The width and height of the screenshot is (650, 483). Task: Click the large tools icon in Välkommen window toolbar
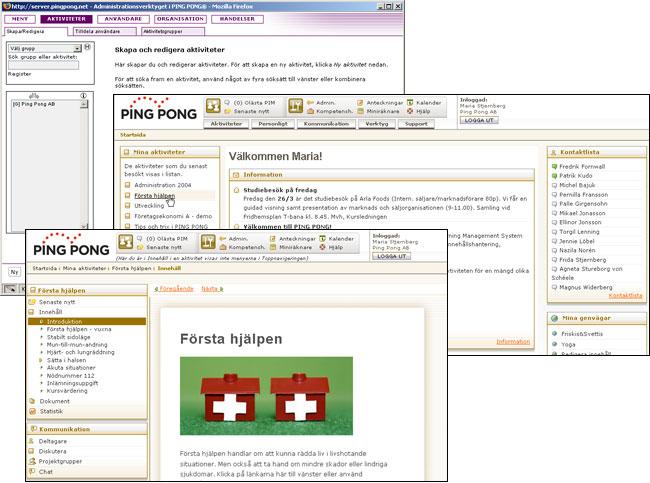click(x=296, y=106)
